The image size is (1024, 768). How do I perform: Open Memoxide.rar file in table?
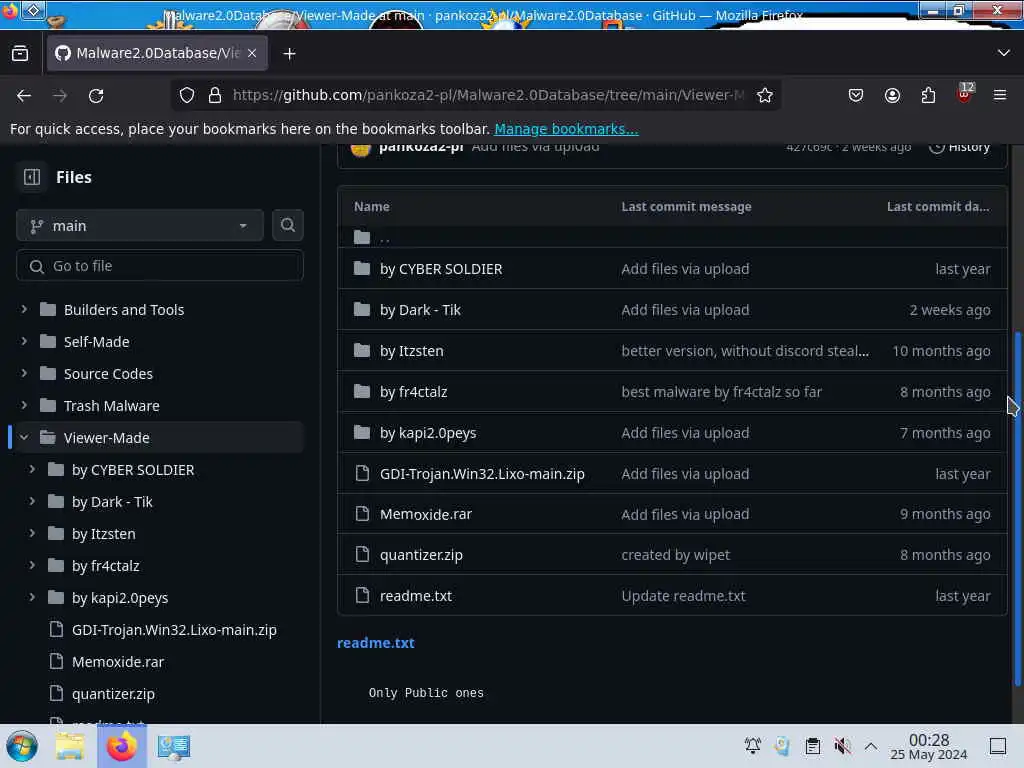point(426,515)
